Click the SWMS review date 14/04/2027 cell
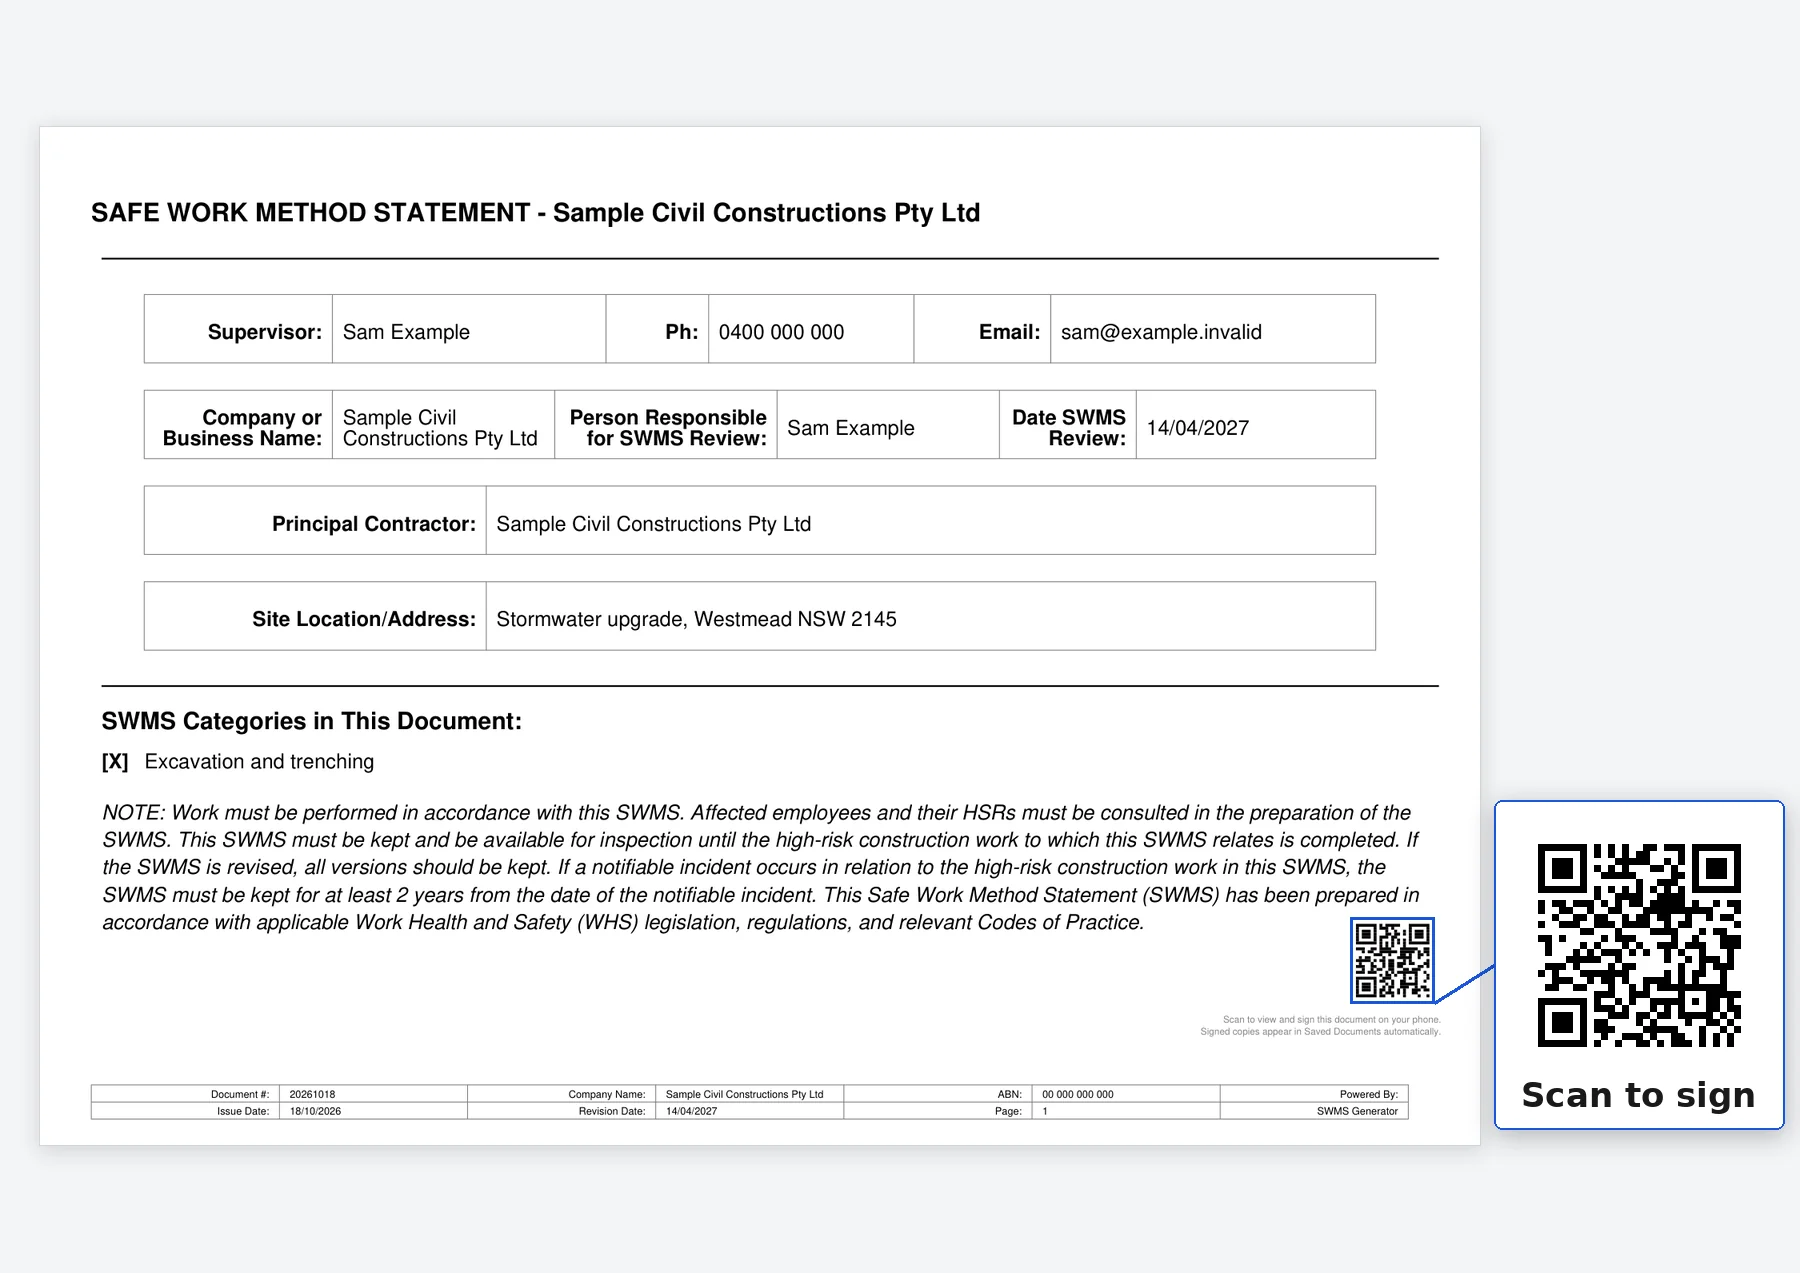 [x=1256, y=425]
